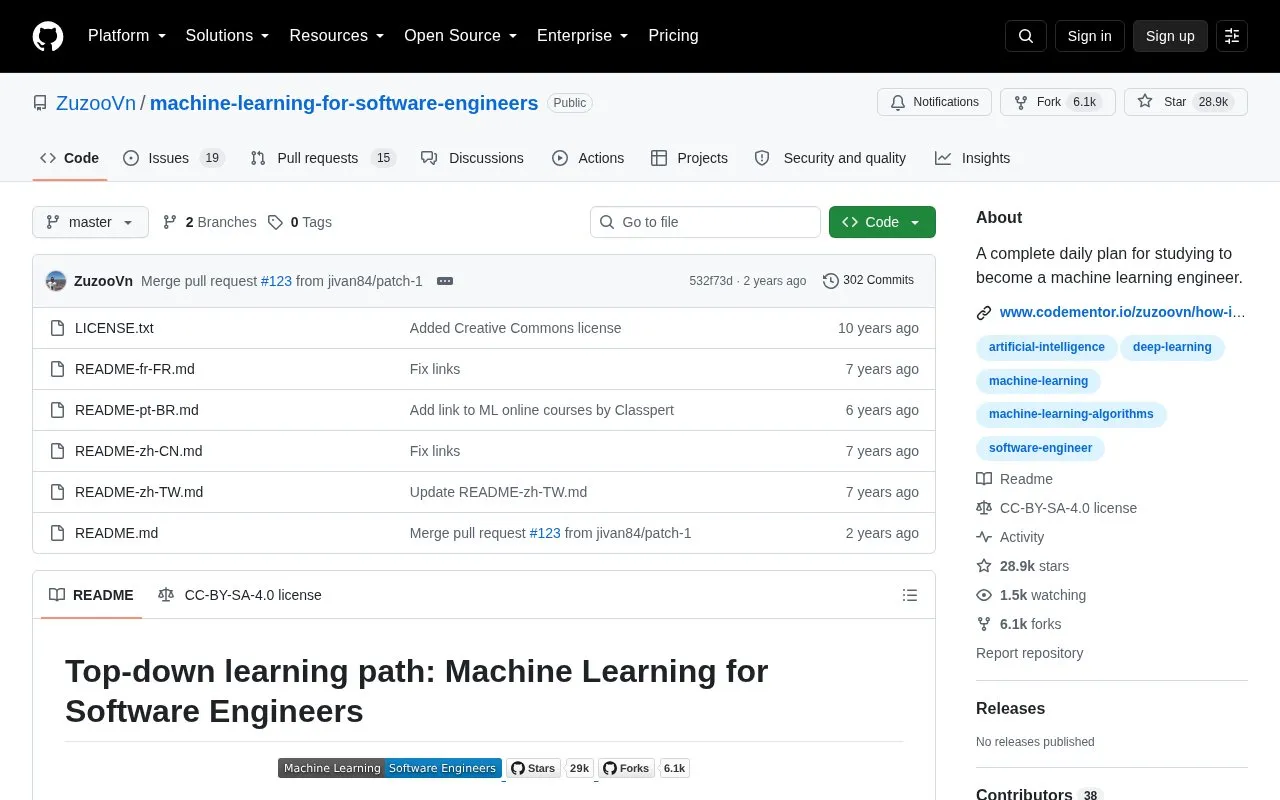Click the GitHub logo icon
The height and width of the screenshot is (800, 1280).
pos(48,36)
